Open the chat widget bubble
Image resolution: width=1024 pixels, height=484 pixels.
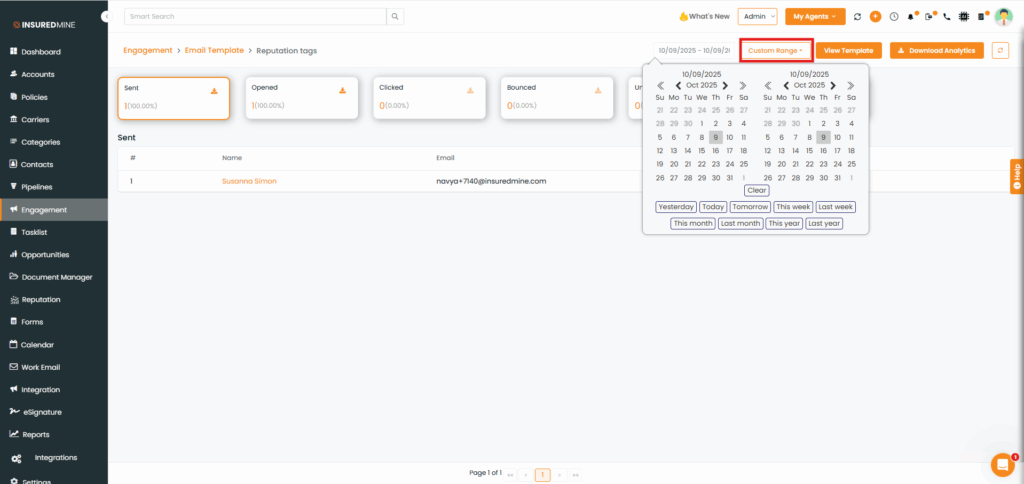coord(1001,464)
